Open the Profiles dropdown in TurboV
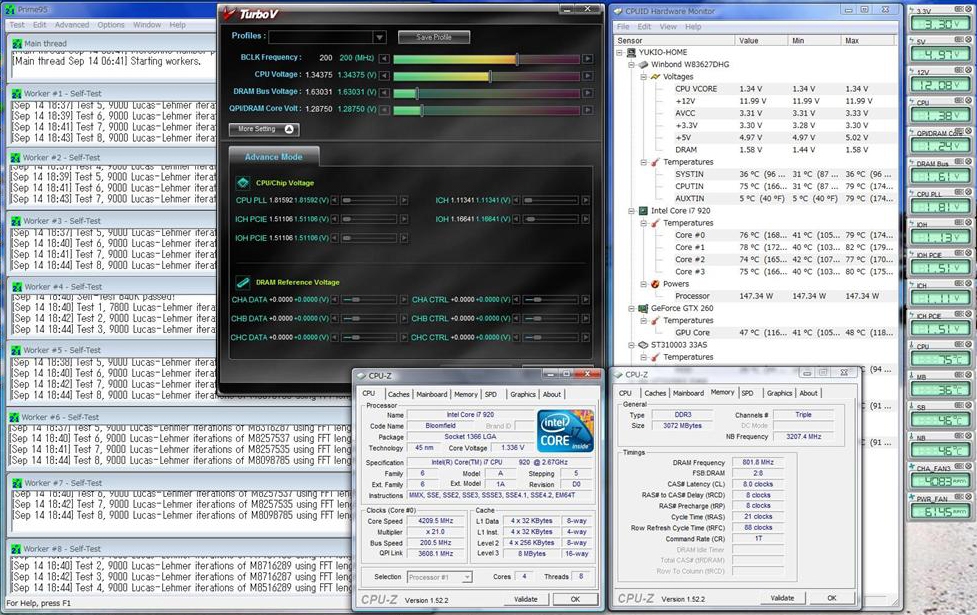 tap(379, 37)
